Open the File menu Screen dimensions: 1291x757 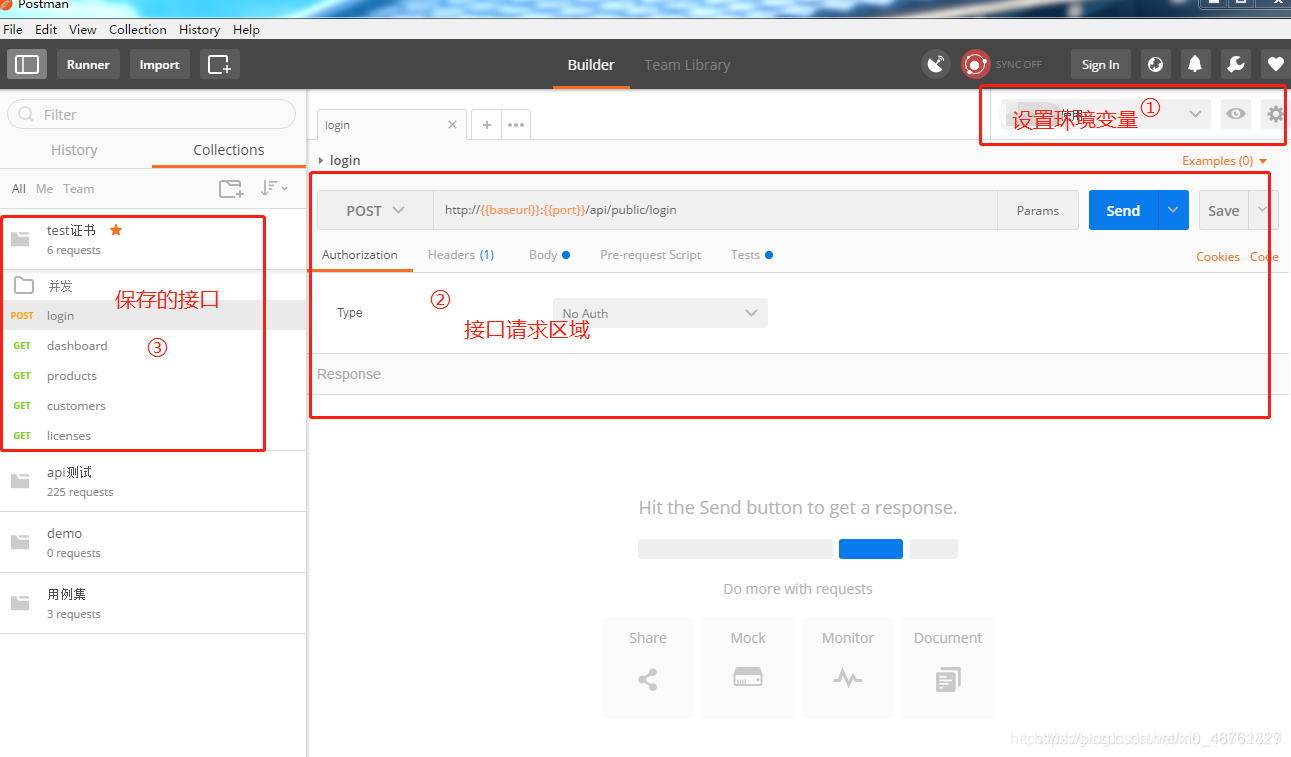[x=13, y=29]
